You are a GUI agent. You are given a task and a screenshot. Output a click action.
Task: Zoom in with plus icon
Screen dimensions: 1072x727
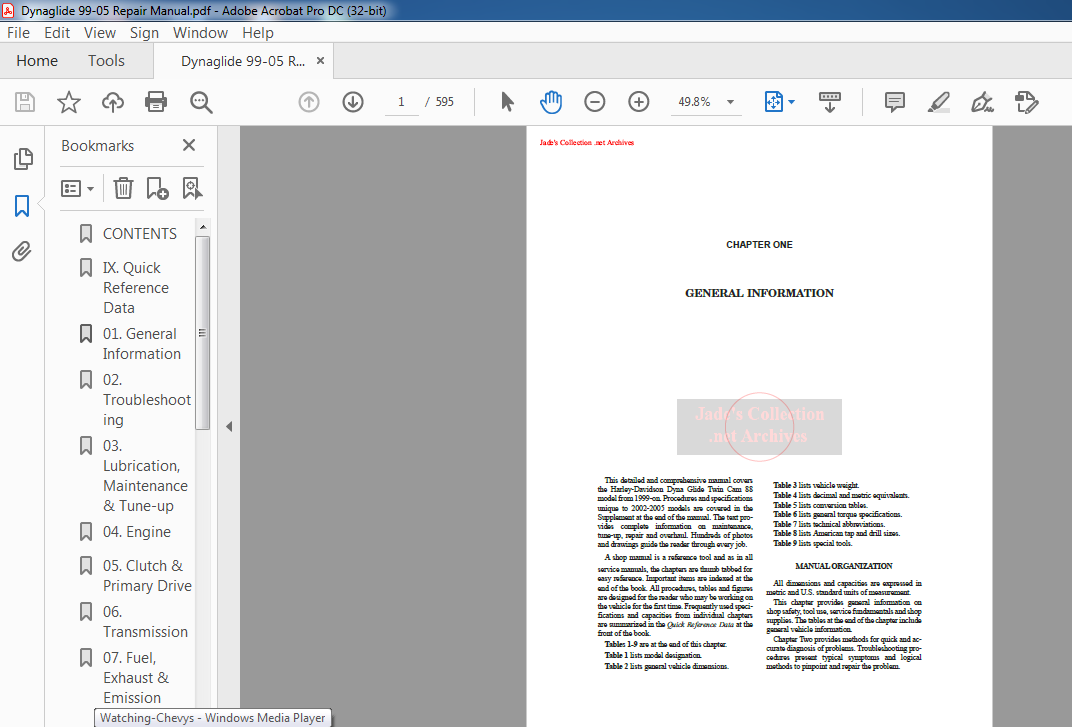639,102
